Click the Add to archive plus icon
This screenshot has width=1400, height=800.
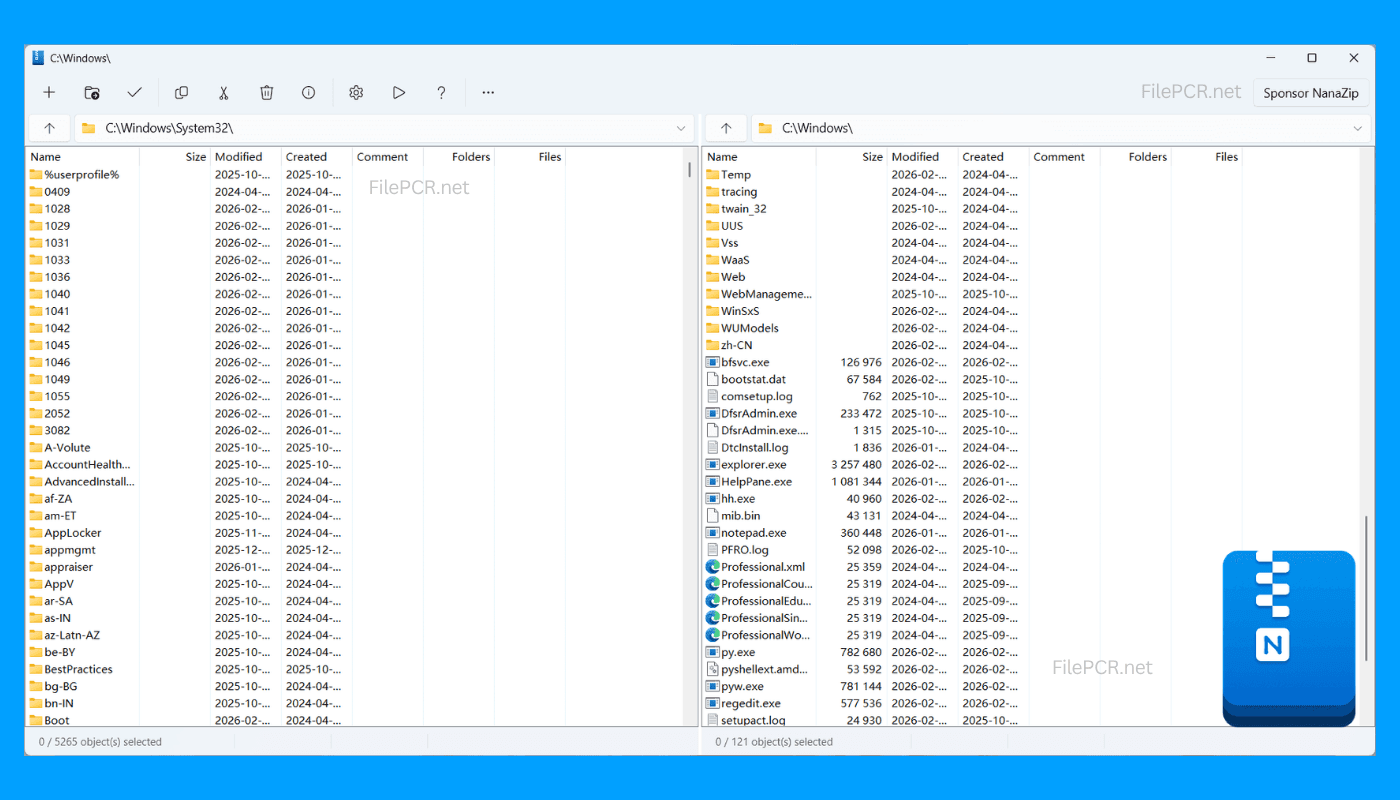(49, 92)
